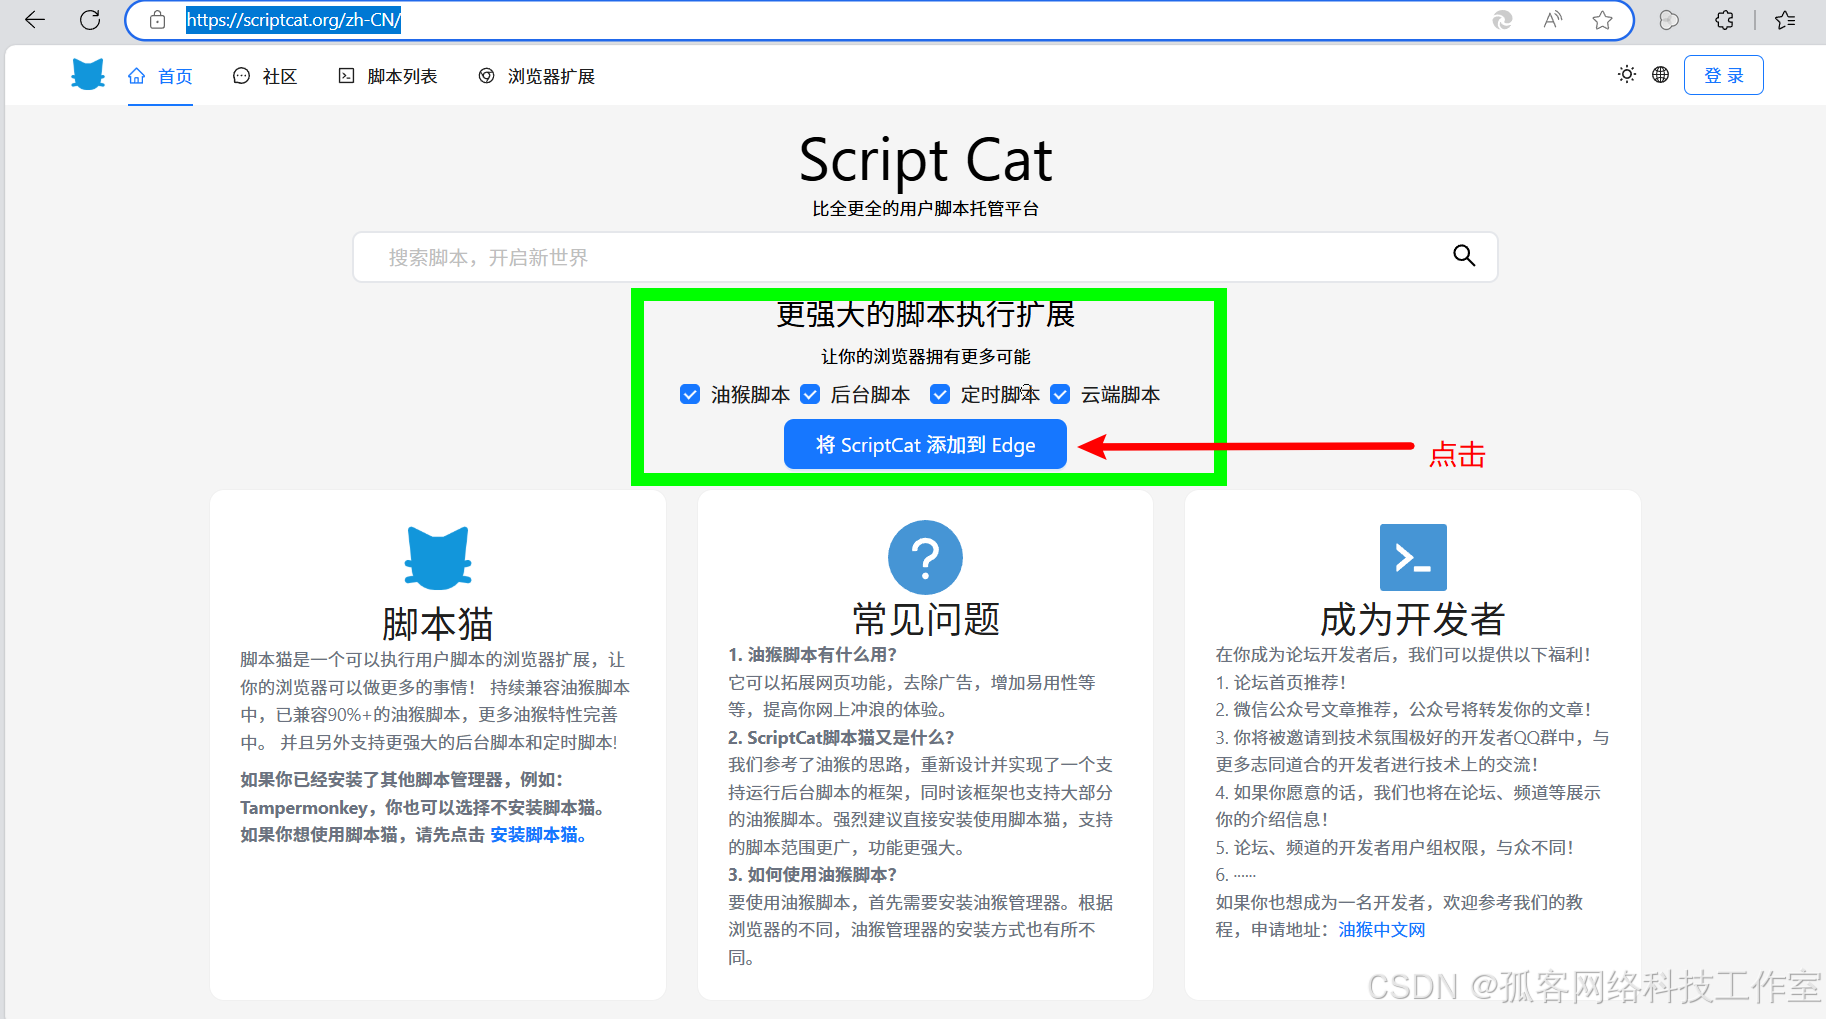
Task: Add this page to favorites star icon
Action: pyautogui.click(x=1603, y=20)
